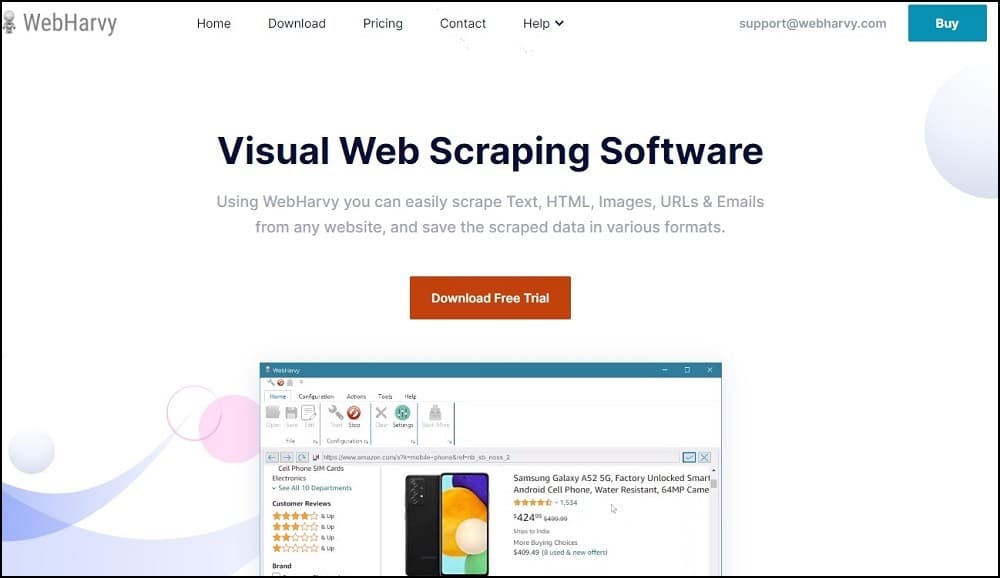Click the browser back arrow button

coord(272,457)
